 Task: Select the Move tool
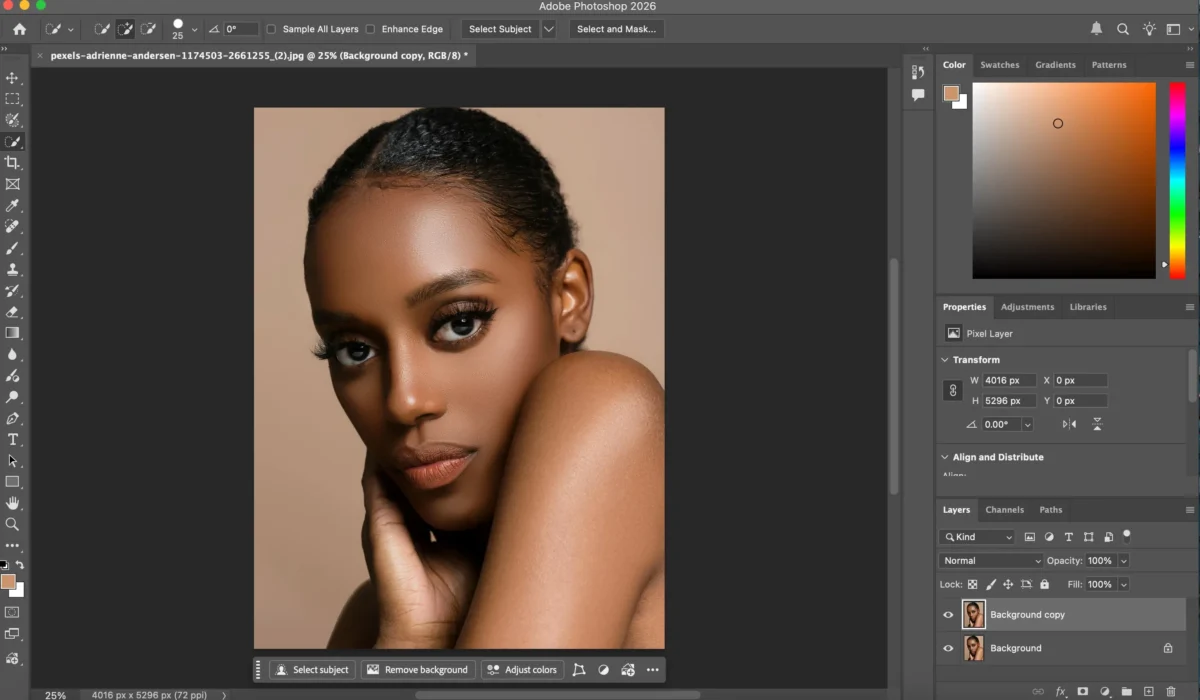click(x=14, y=77)
